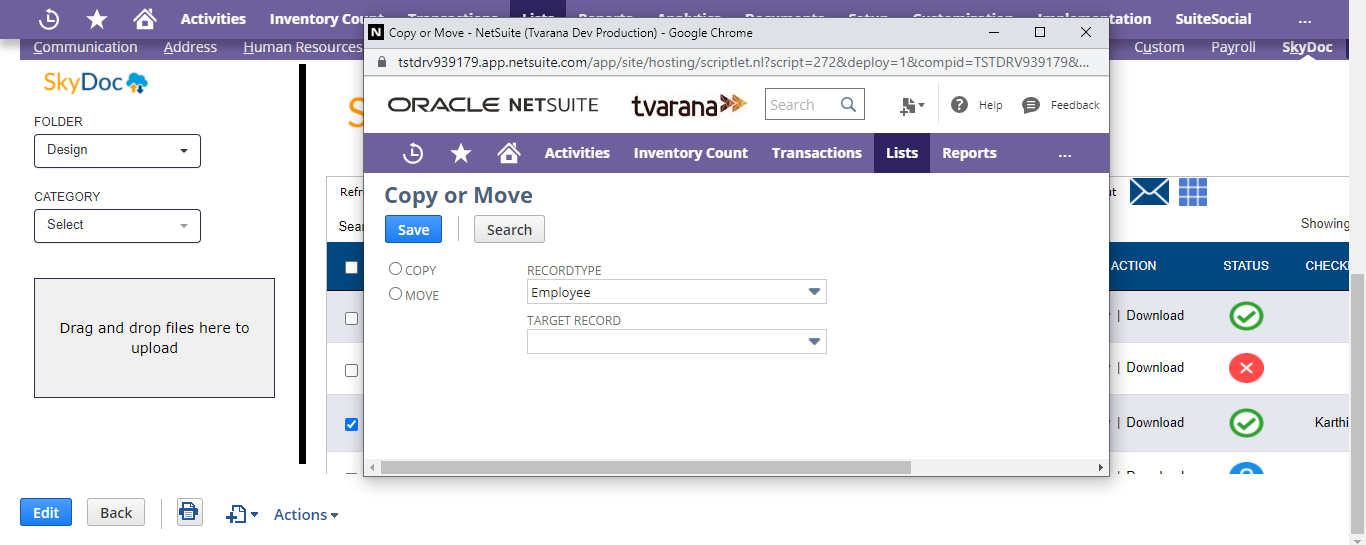Viewport: 1366px width, 545px height.
Task: Open the FOLDER Design dropdown
Action: 117,150
